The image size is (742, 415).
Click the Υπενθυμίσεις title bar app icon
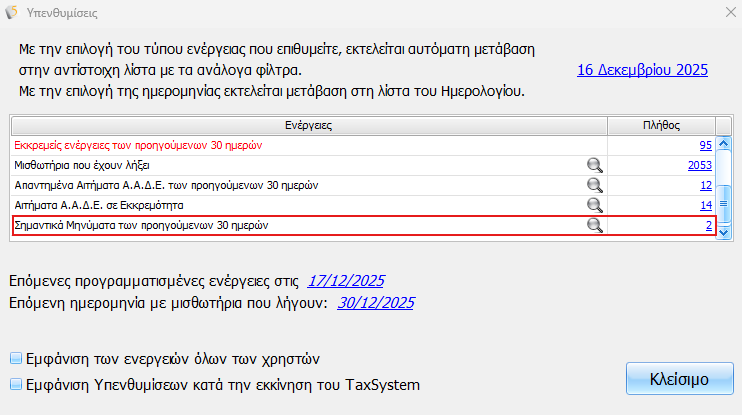click(x=13, y=13)
